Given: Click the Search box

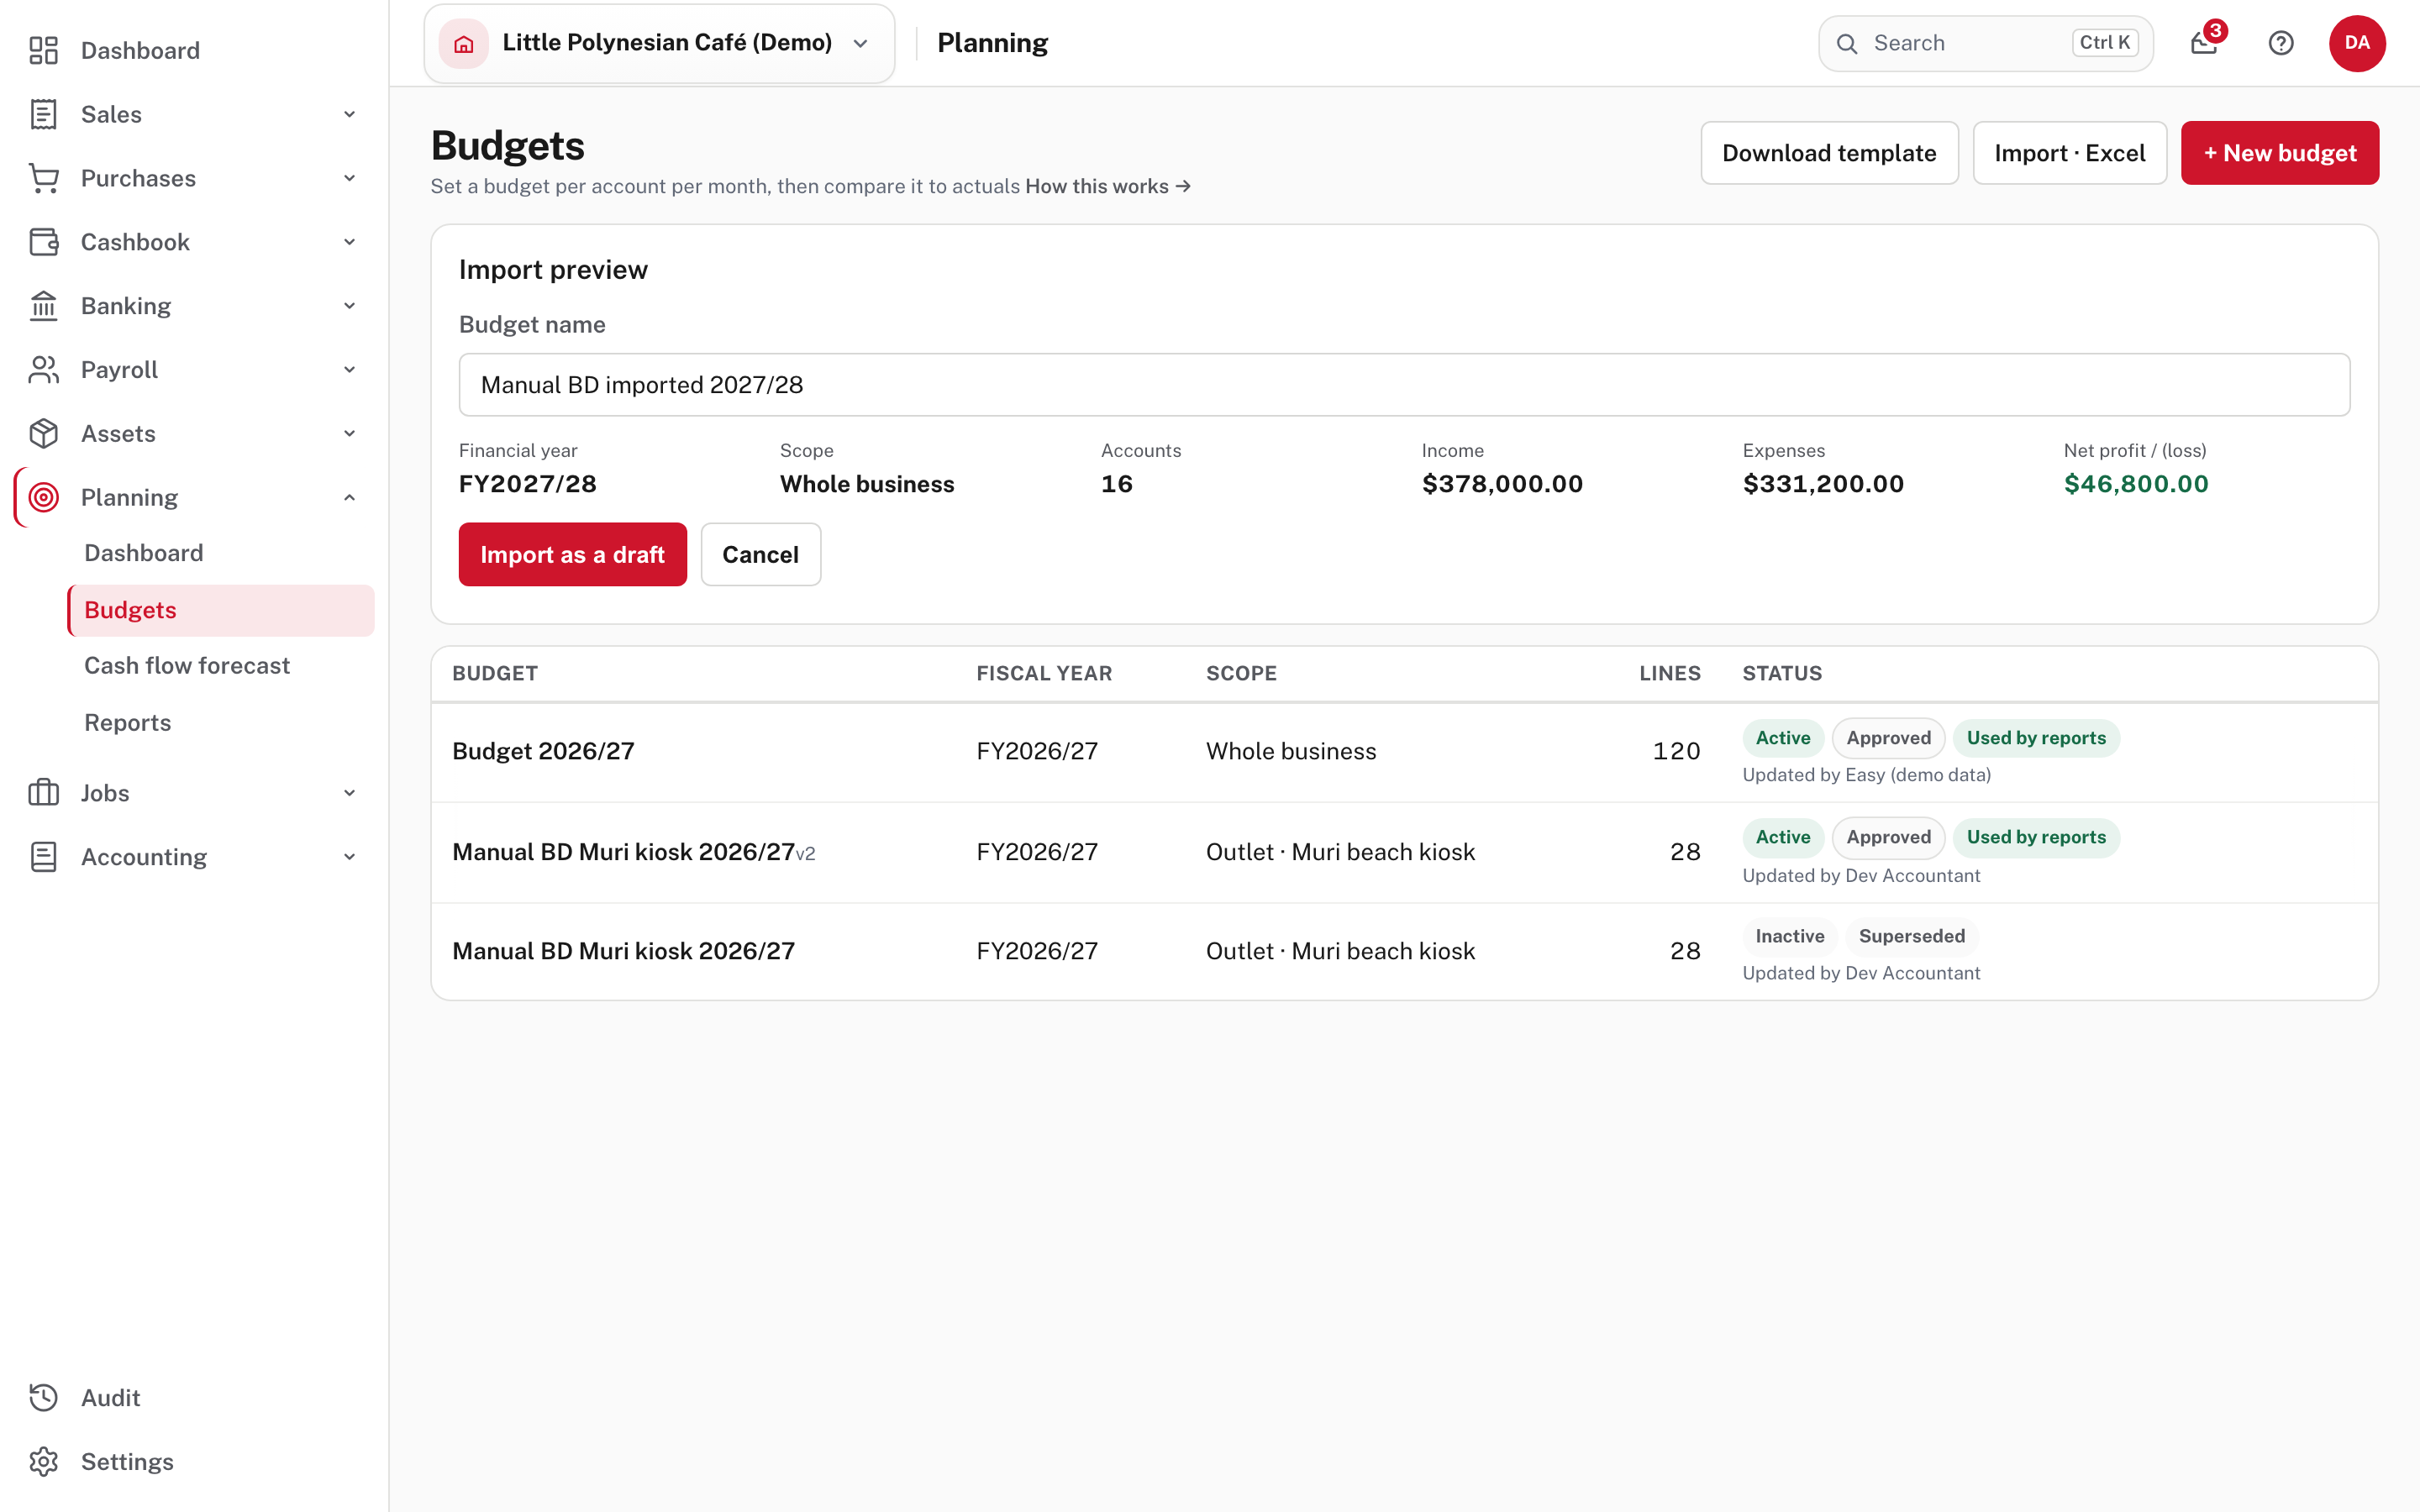Looking at the screenshot, I should [x=1985, y=43].
